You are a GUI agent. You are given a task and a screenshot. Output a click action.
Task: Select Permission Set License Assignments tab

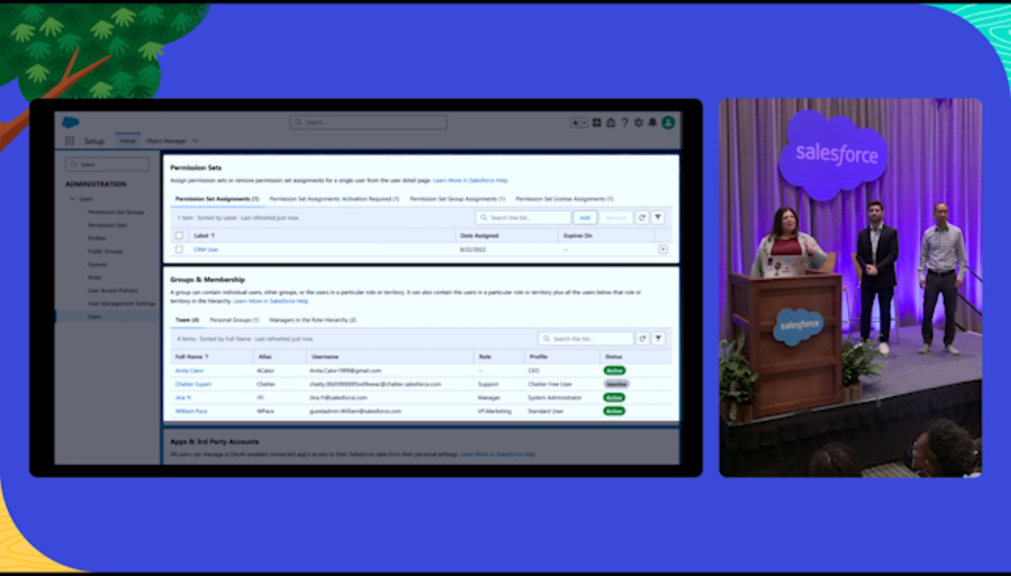click(564, 199)
